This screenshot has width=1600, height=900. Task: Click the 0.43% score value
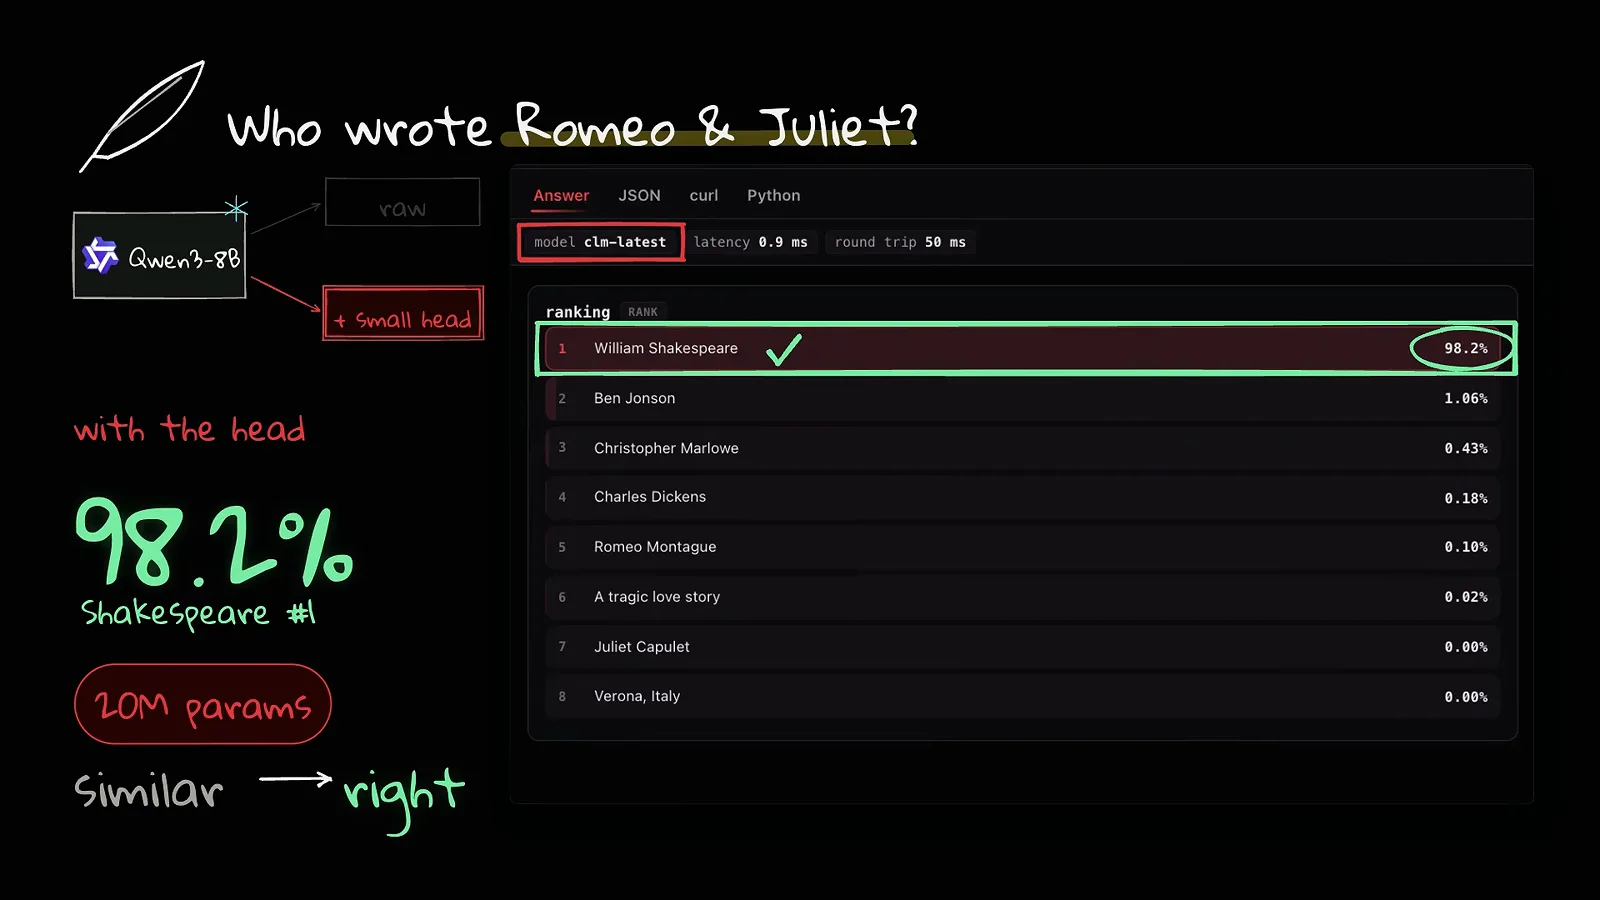[1465, 448]
